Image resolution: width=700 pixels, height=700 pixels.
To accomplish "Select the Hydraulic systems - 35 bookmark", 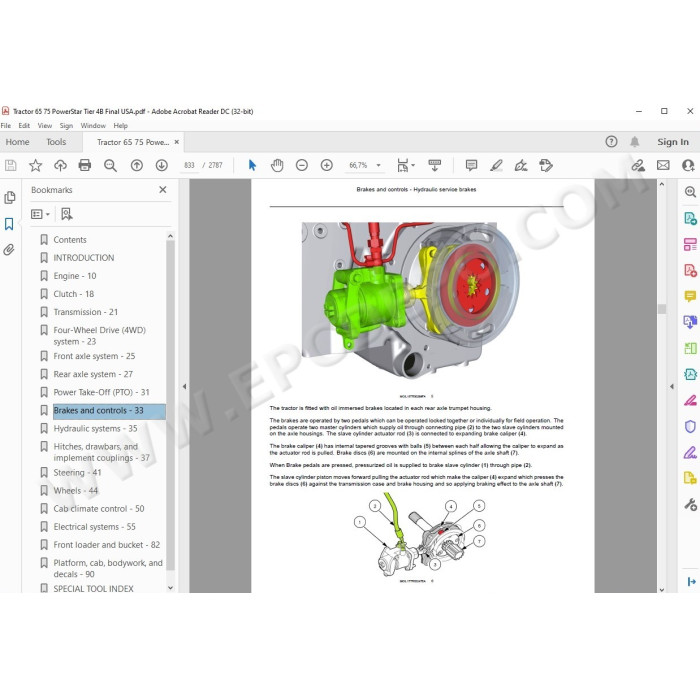I will point(96,429).
